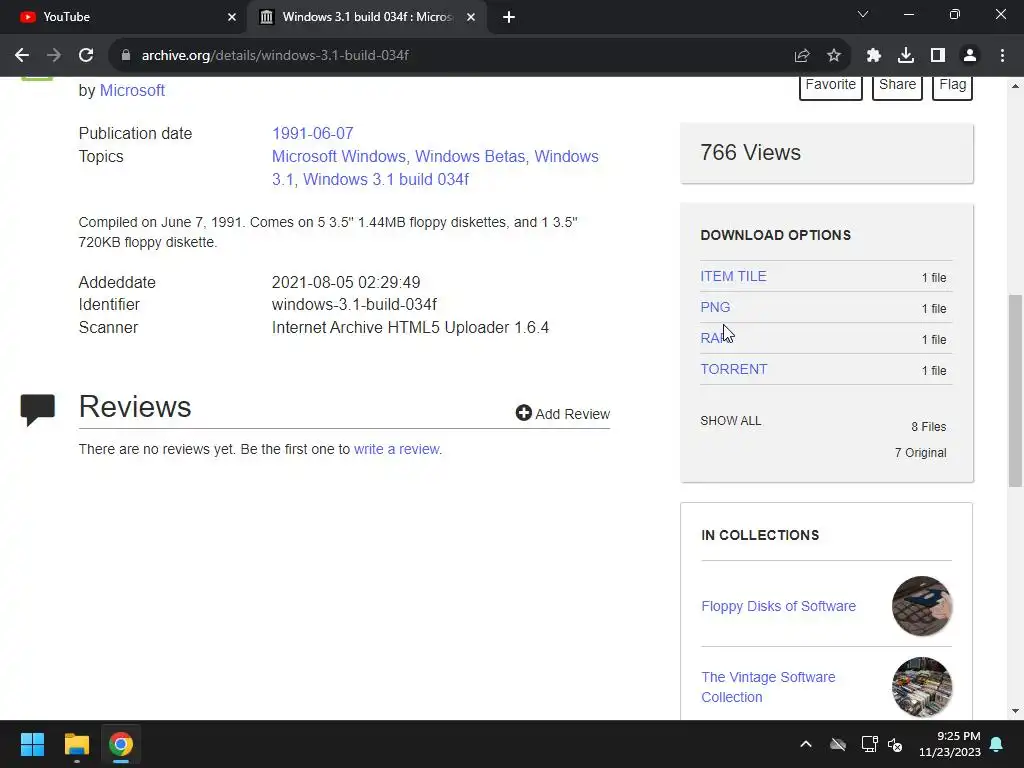This screenshot has width=1024, height=768.
Task: Open the Windows 3.1 build 034f topic link
Action: (386, 180)
